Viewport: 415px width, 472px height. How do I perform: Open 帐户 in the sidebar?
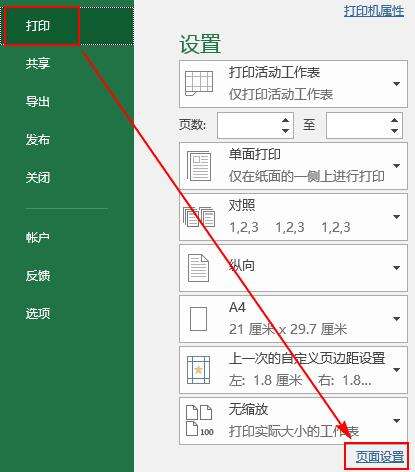(x=38, y=238)
